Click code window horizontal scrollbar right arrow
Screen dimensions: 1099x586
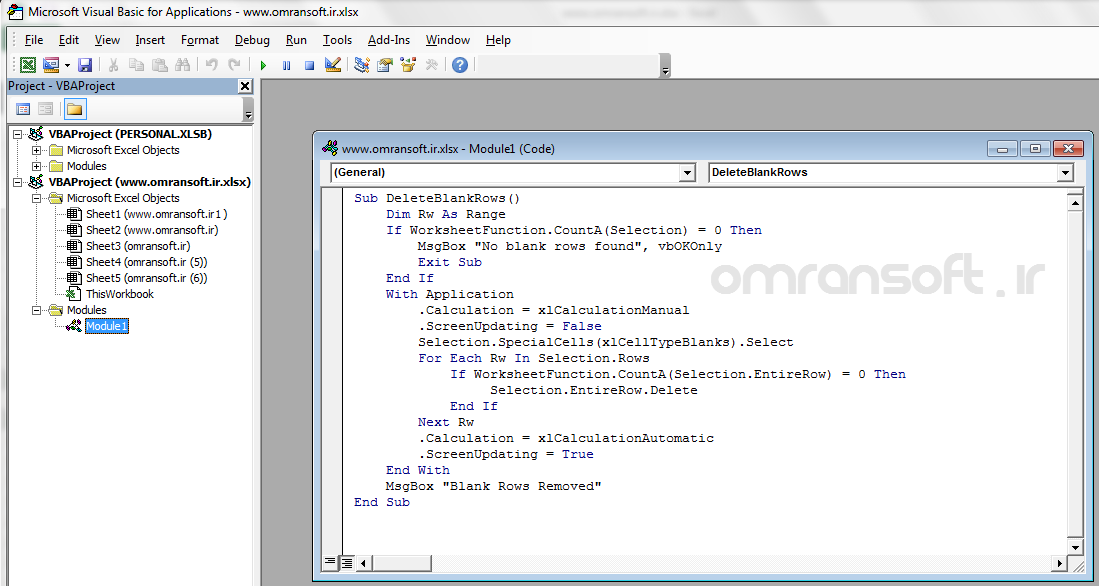coord(1060,563)
